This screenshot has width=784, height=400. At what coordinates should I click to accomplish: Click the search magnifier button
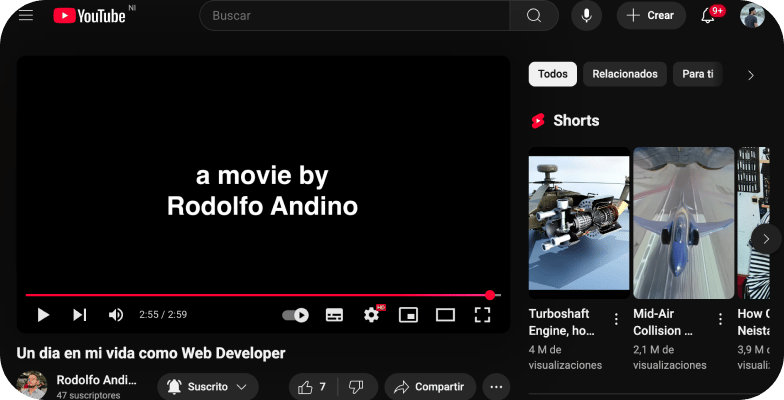coord(534,15)
